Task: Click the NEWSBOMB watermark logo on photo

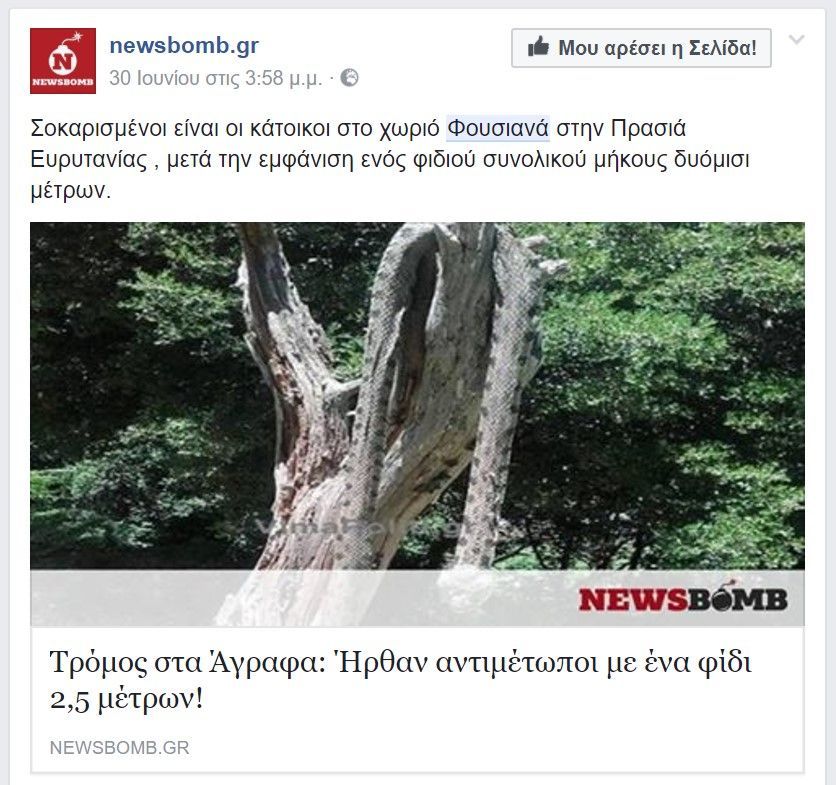Action: (683, 598)
